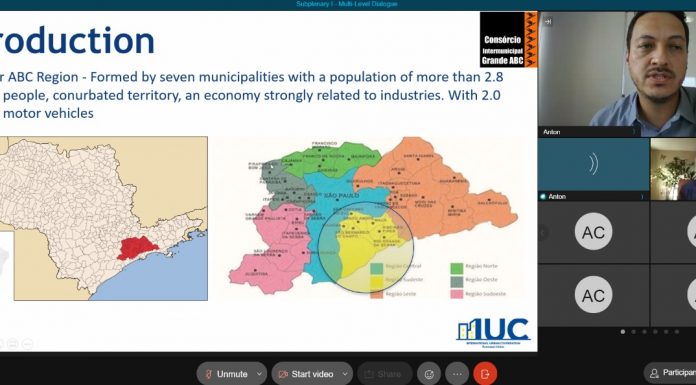The height and width of the screenshot is (385, 696).
Task: Click the previous-page arrow in the participant grid
Action: (543, 232)
